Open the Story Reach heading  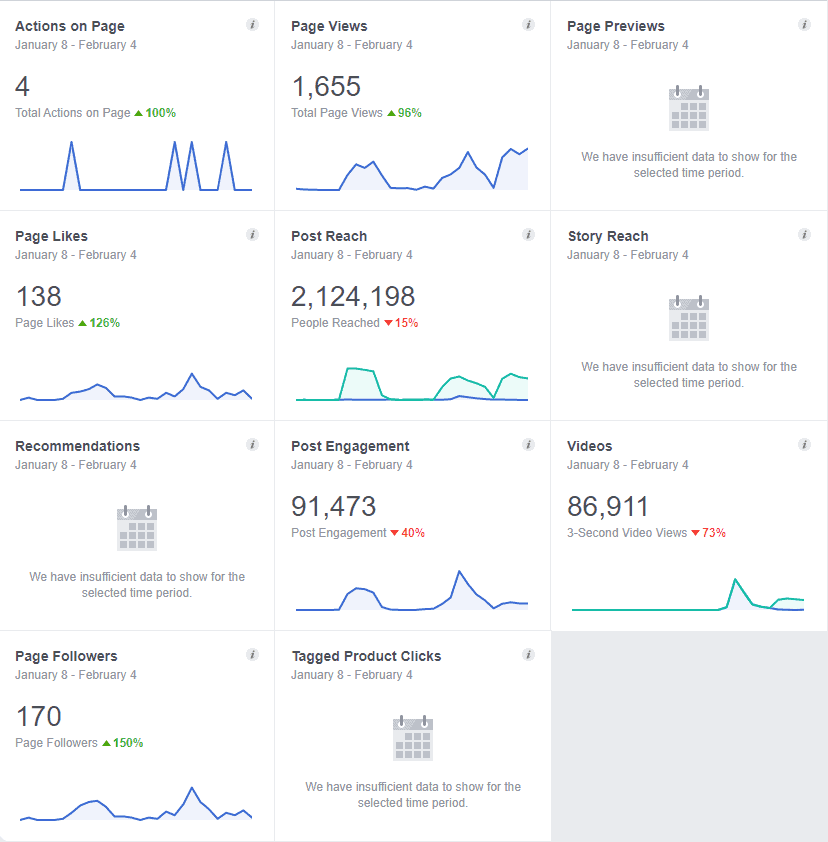coord(608,236)
